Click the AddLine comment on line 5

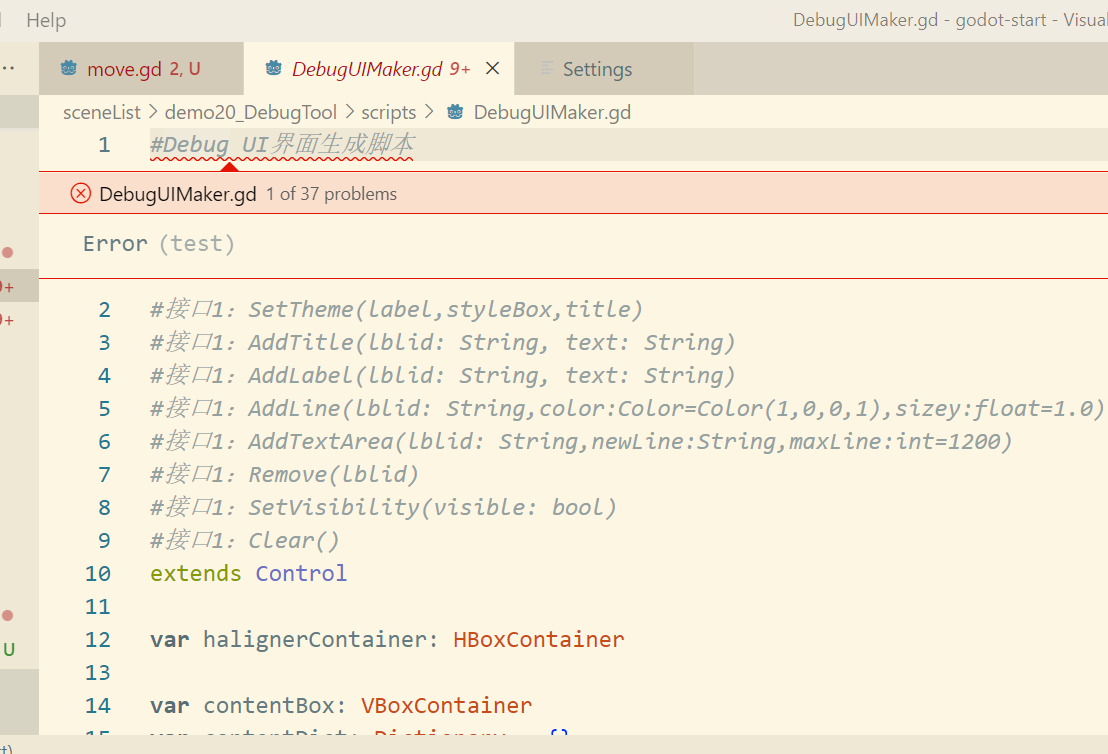(627, 408)
